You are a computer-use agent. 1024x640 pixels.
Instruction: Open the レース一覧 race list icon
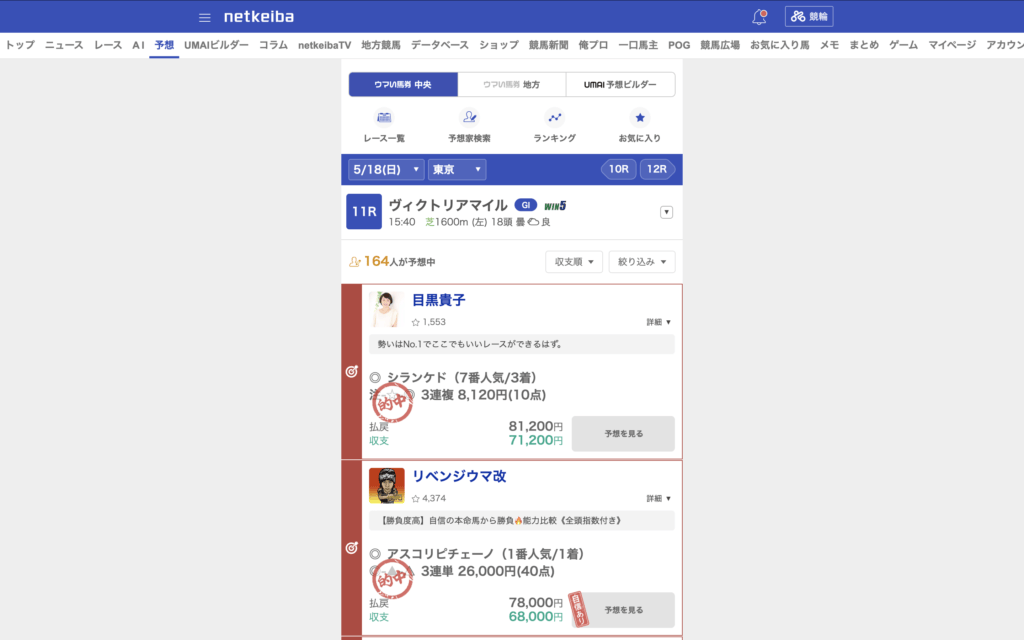coord(384,118)
